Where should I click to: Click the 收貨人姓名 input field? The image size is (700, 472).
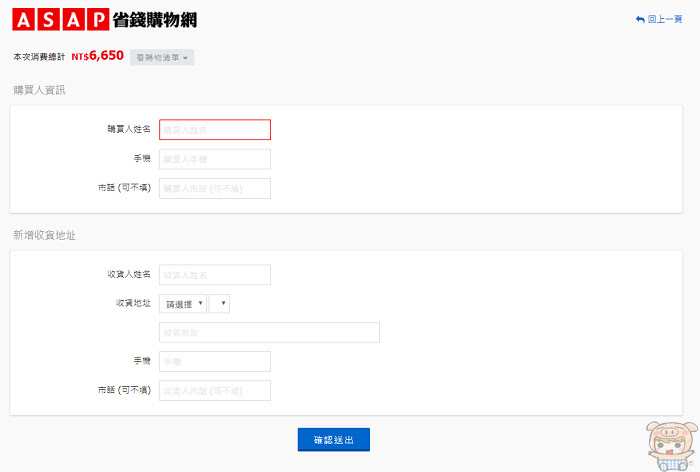tap(215, 275)
